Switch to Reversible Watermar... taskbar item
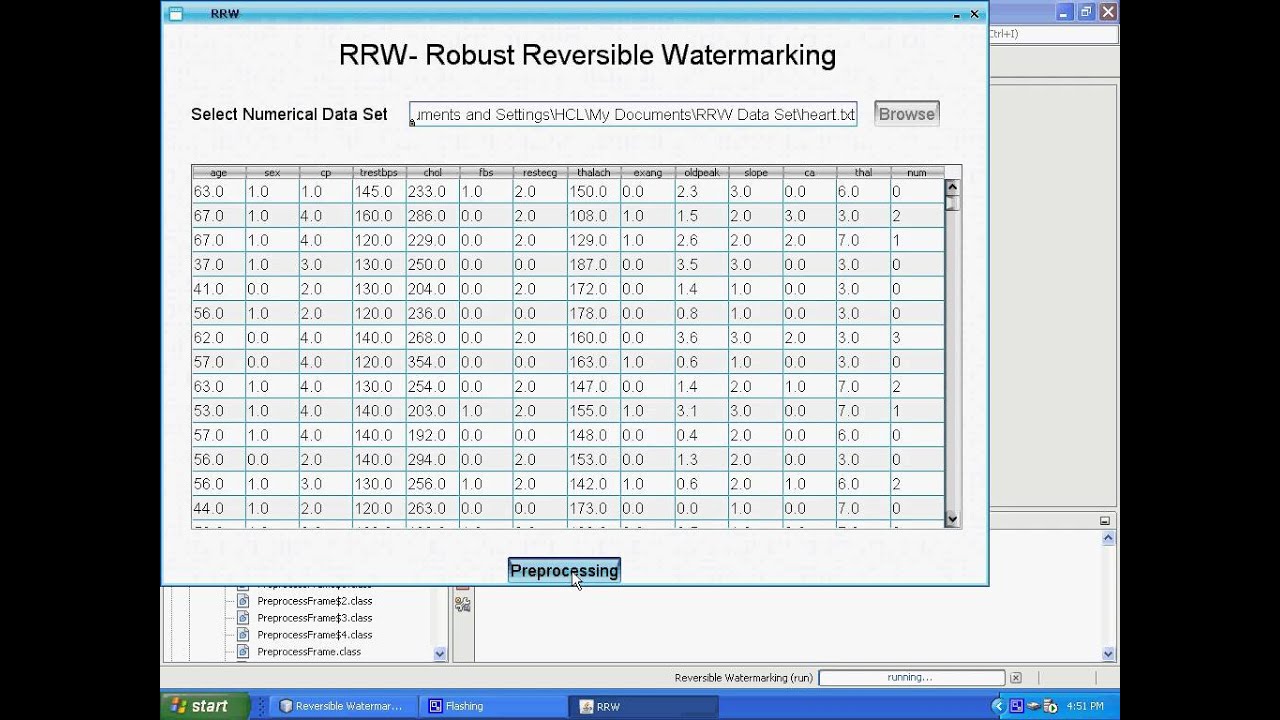1280x720 pixels. [x=344, y=706]
